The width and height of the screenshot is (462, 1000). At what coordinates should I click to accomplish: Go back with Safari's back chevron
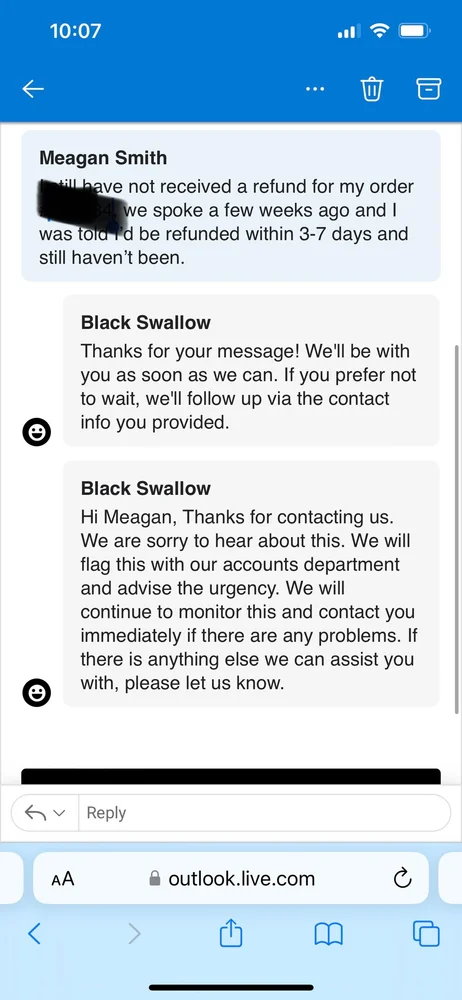34,934
